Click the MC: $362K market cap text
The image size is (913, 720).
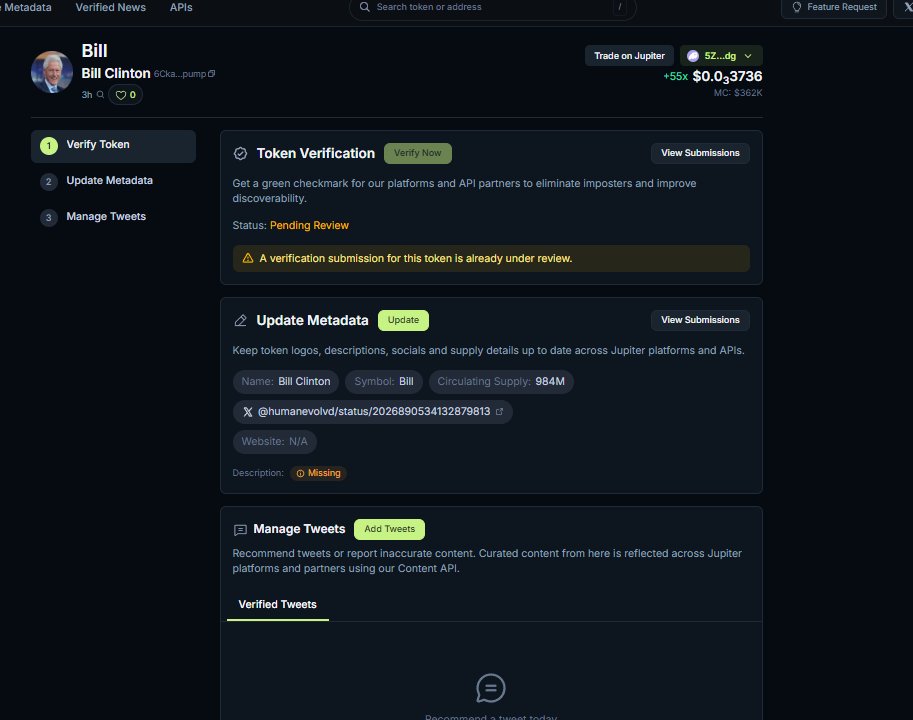pos(738,93)
